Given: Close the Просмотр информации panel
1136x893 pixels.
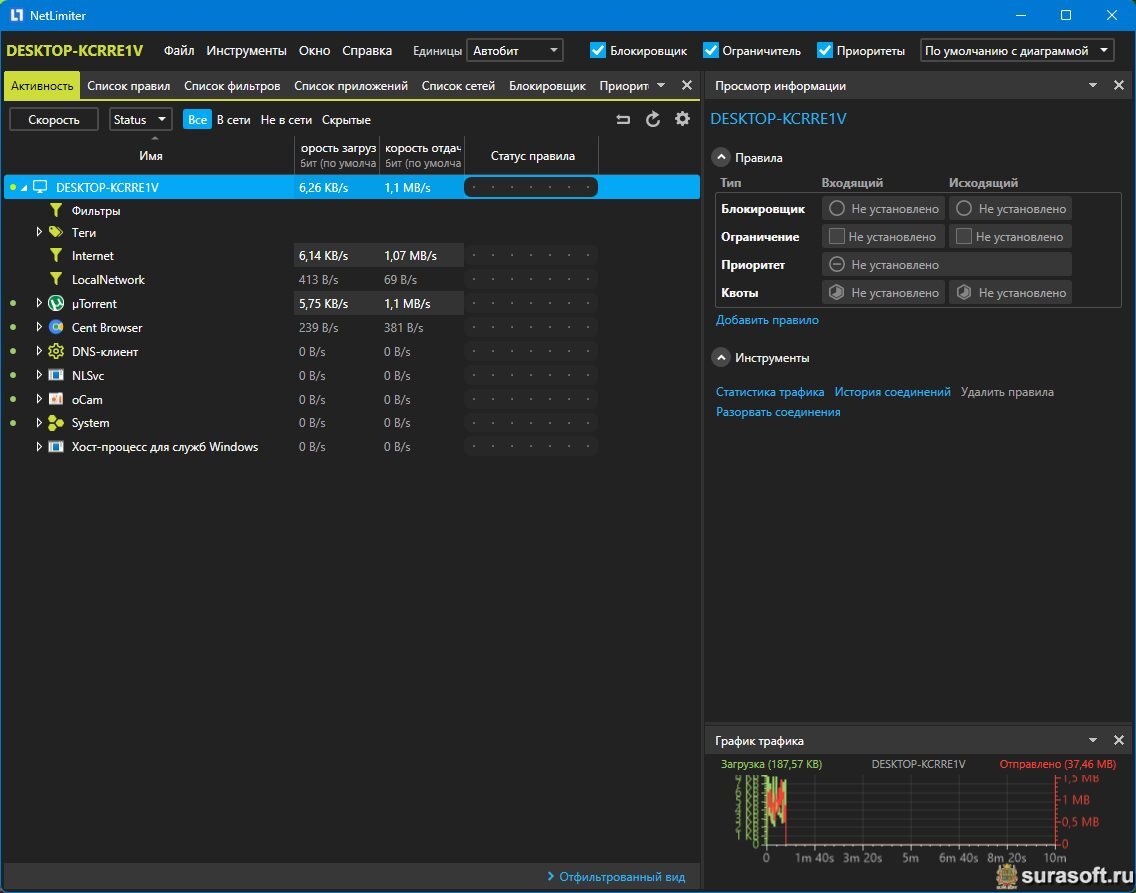Looking at the screenshot, I should point(1119,85).
